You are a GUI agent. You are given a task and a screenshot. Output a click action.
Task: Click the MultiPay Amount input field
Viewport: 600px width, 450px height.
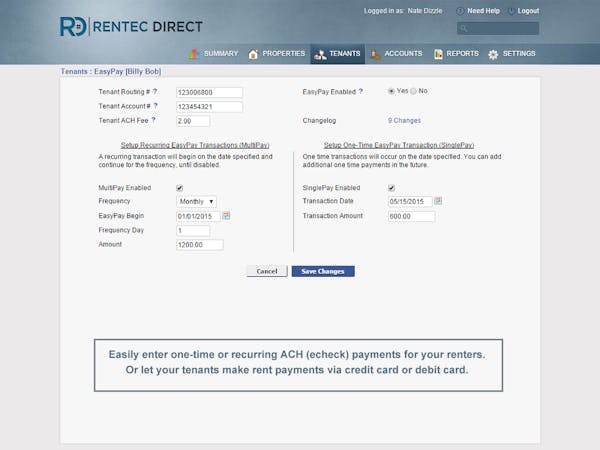[200, 245]
